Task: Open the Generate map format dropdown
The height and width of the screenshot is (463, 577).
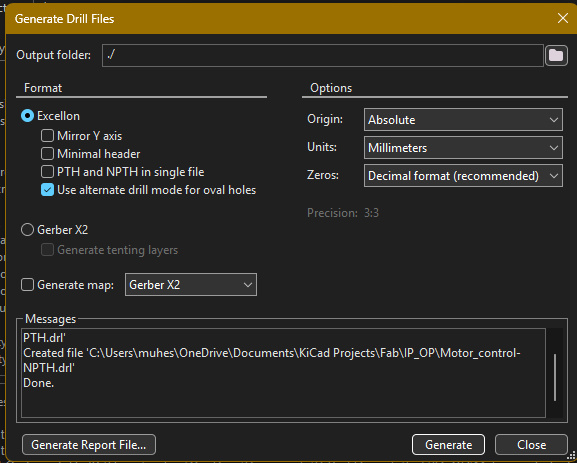Action: (191, 284)
